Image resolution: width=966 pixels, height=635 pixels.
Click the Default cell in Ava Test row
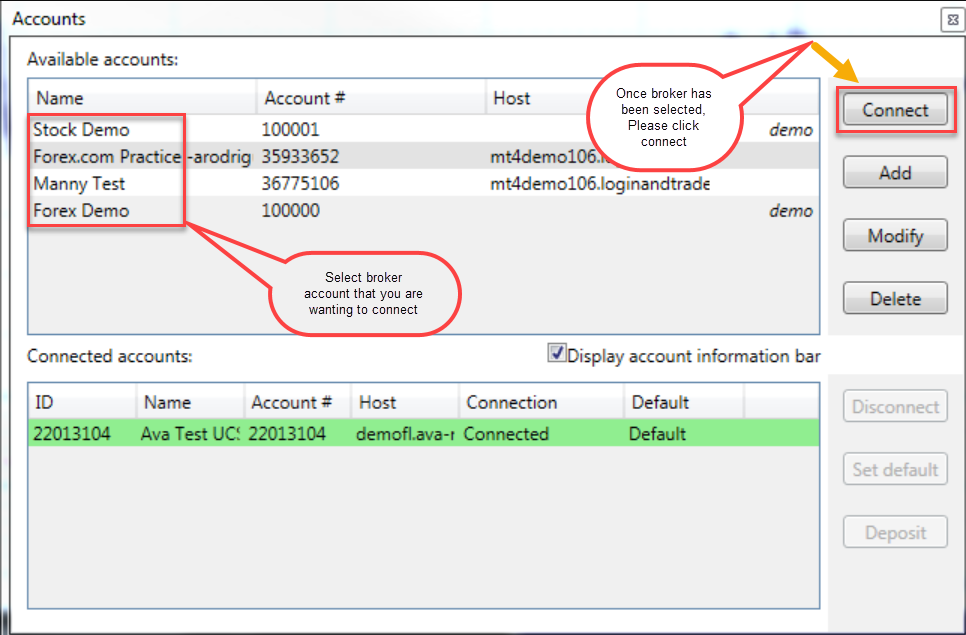tap(657, 434)
